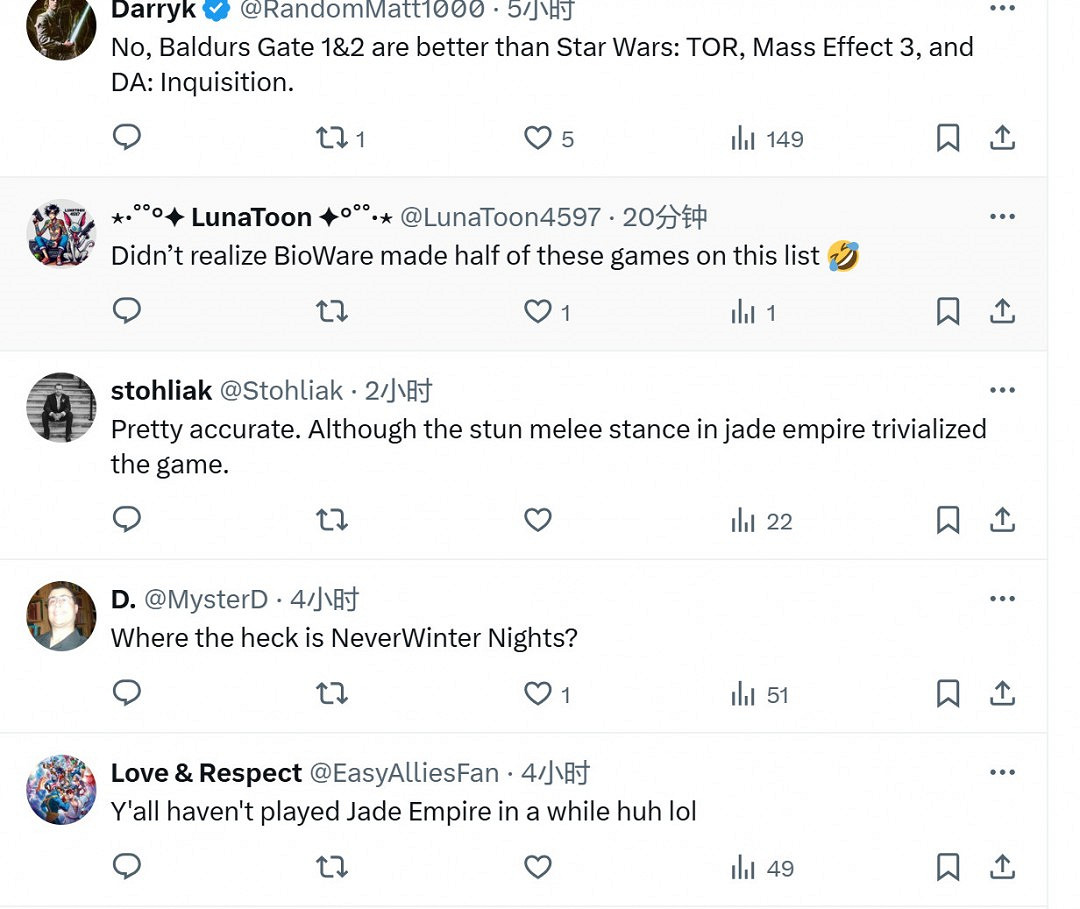Reply to Love & Respect's tweet
Viewport: 1080px width, 909px height.
tap(127, 867)
